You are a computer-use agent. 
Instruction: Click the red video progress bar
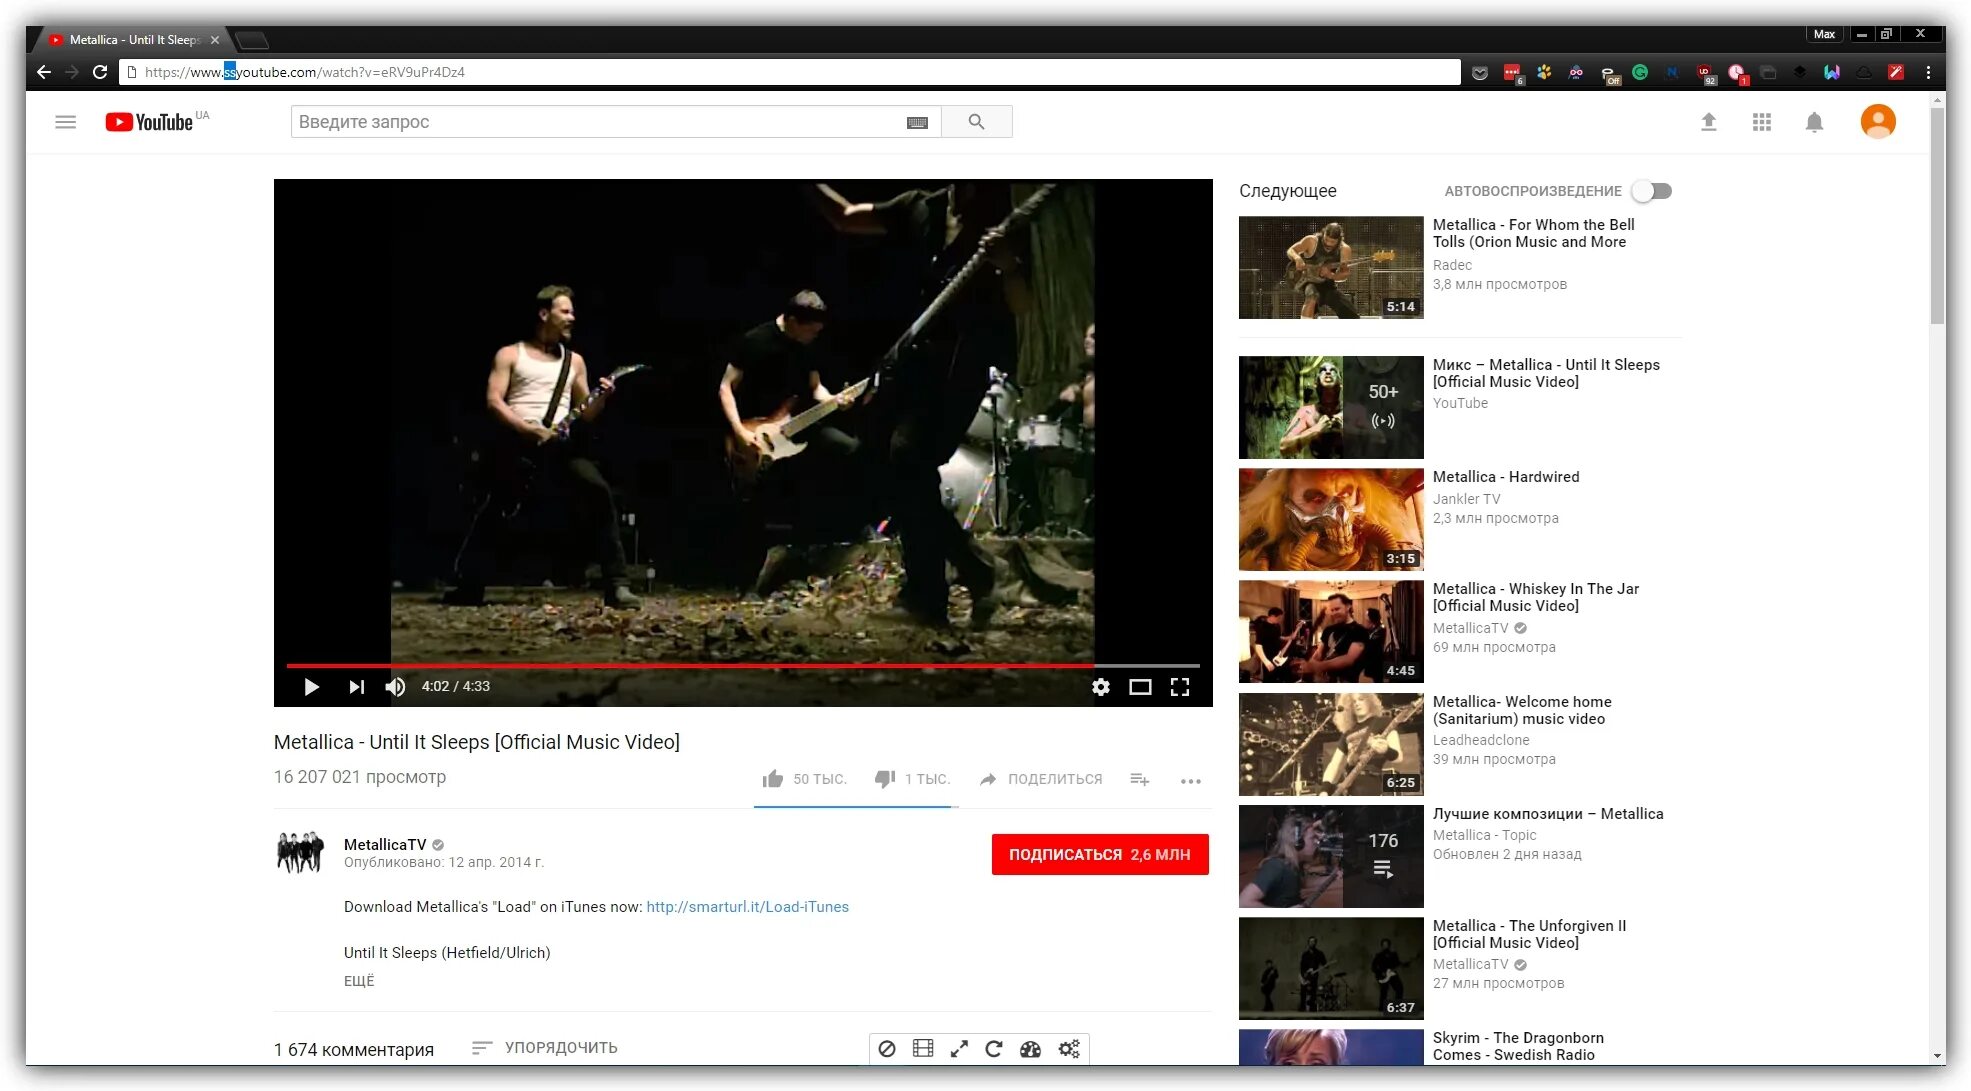(x=690, y=665)
